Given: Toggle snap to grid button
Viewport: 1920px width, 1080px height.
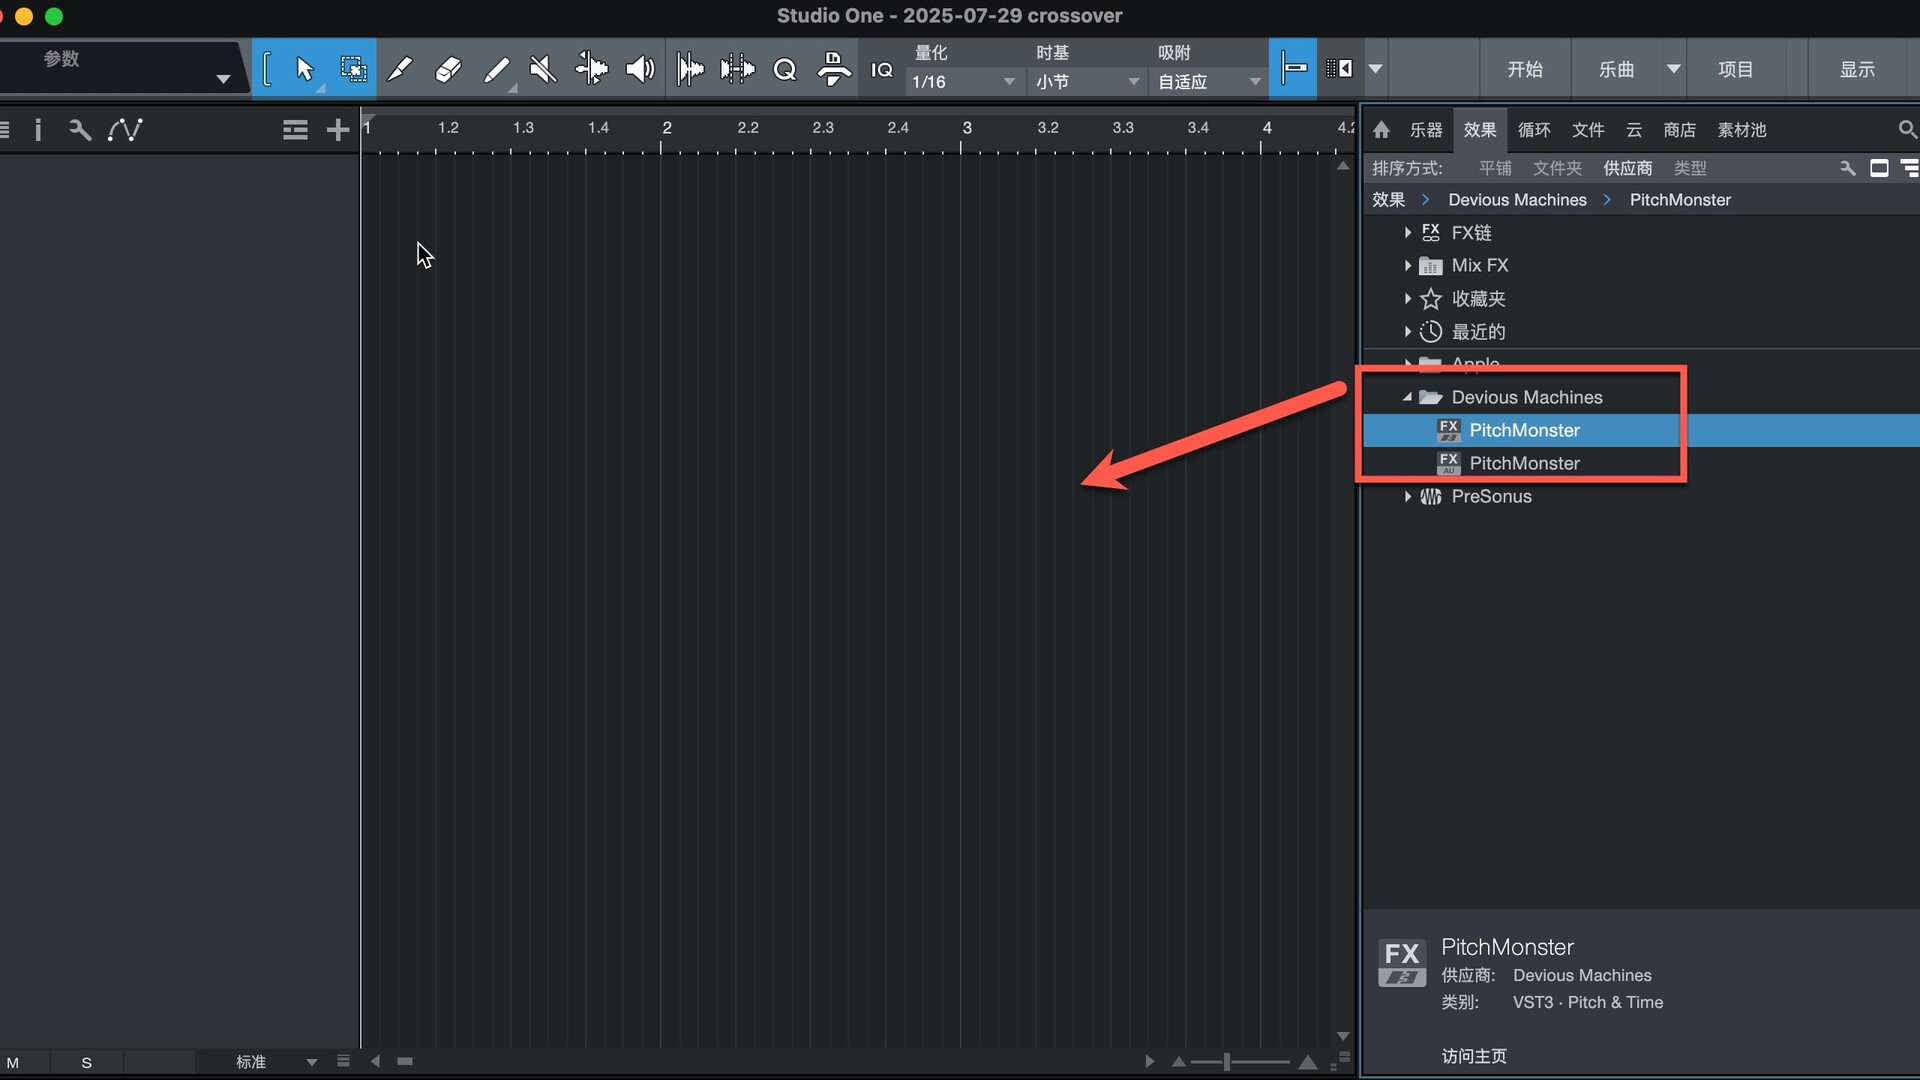Looking at the screenshot, I should tap(1293, 69).
